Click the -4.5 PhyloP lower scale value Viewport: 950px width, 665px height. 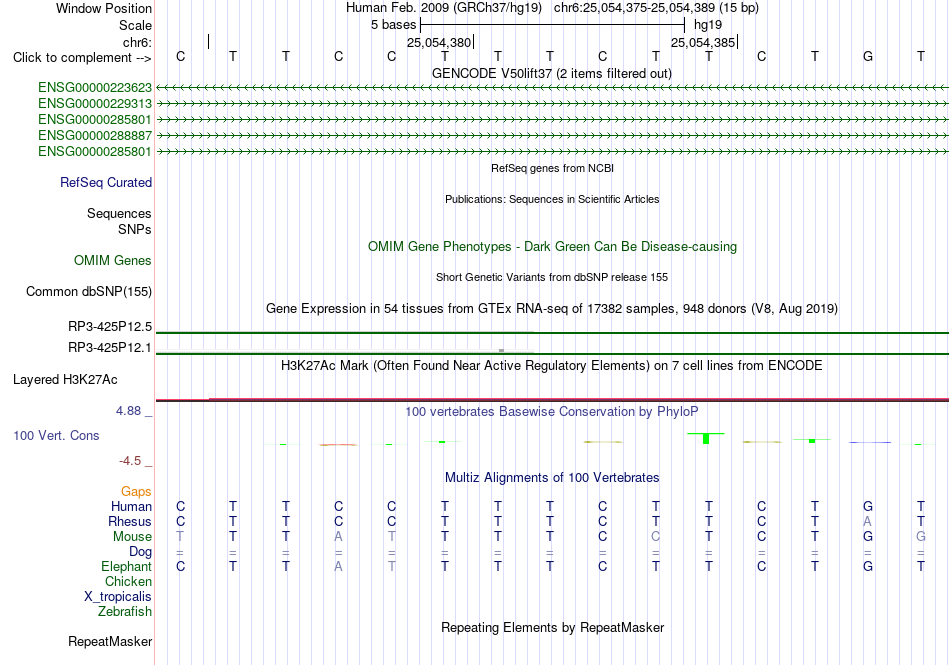(130, 461)
